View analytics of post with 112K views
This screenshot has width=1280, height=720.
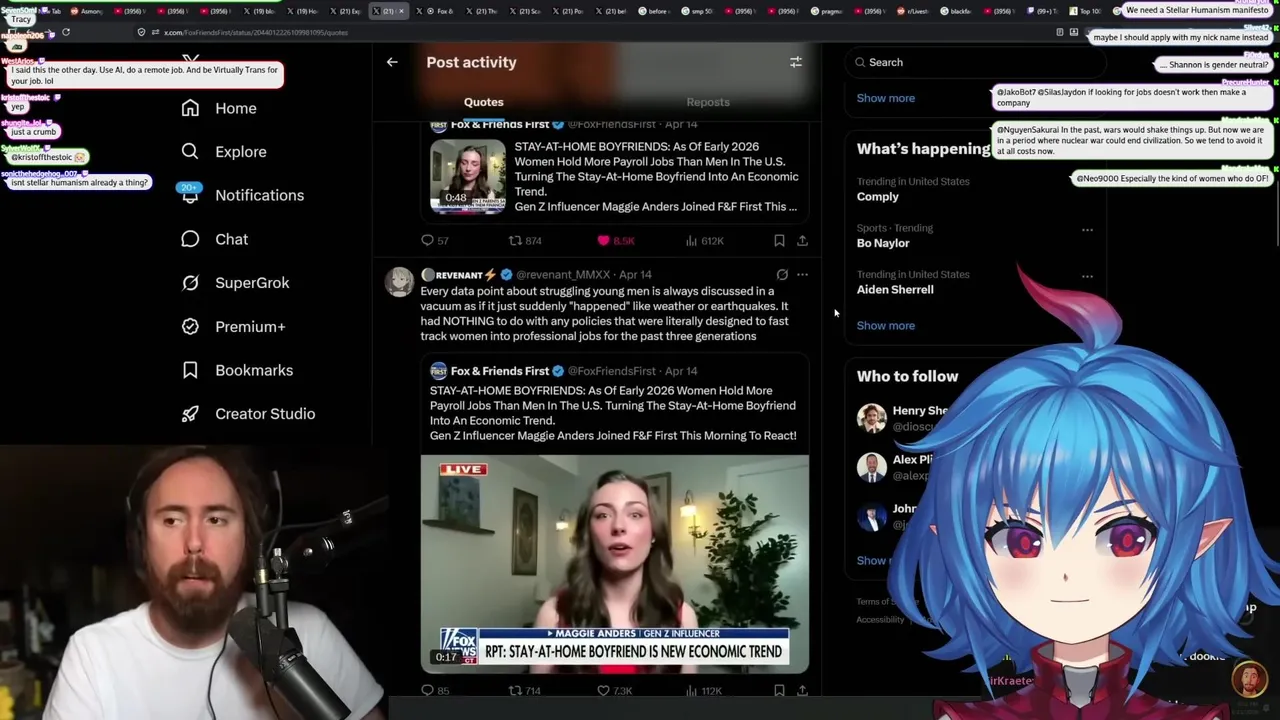[704, 691]
